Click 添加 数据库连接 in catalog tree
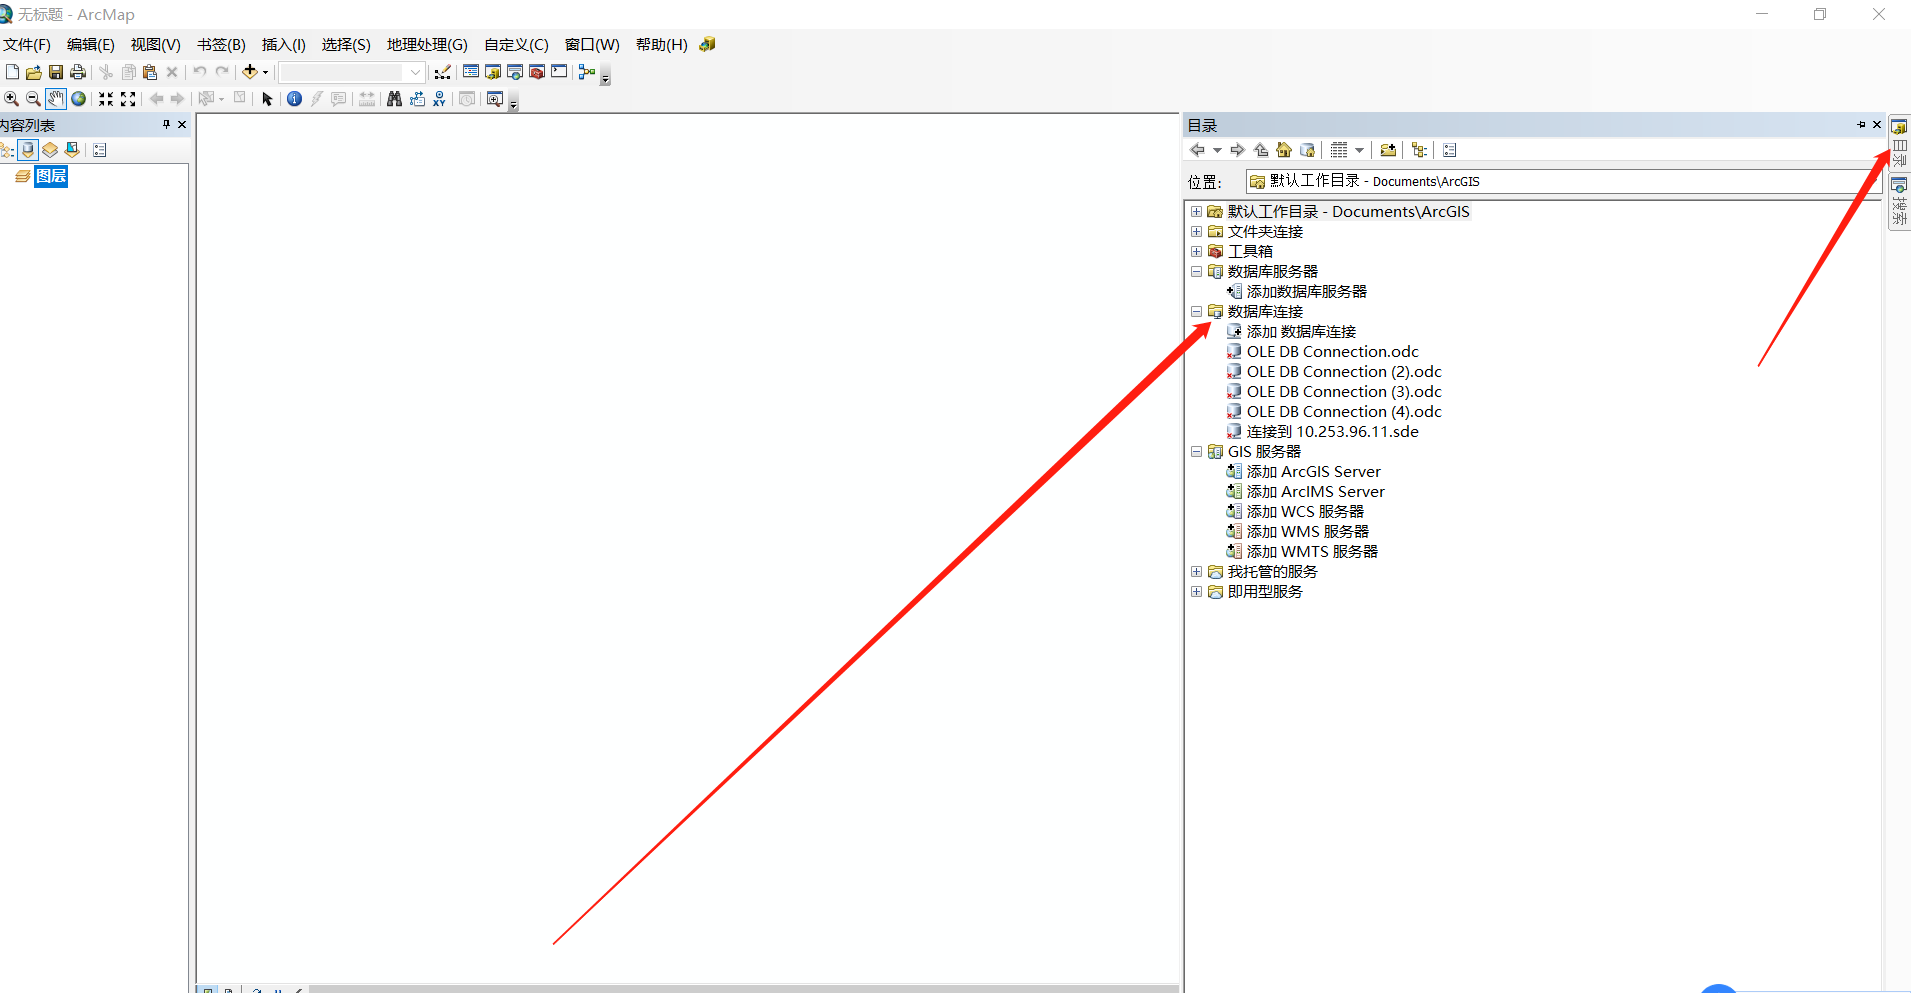This screenshot has width=1911, height=993. pos(1301,331)
